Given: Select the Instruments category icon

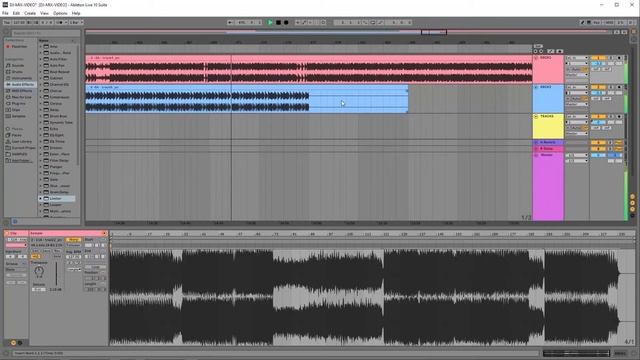Looking at the screenshot, I should (8, 78).
